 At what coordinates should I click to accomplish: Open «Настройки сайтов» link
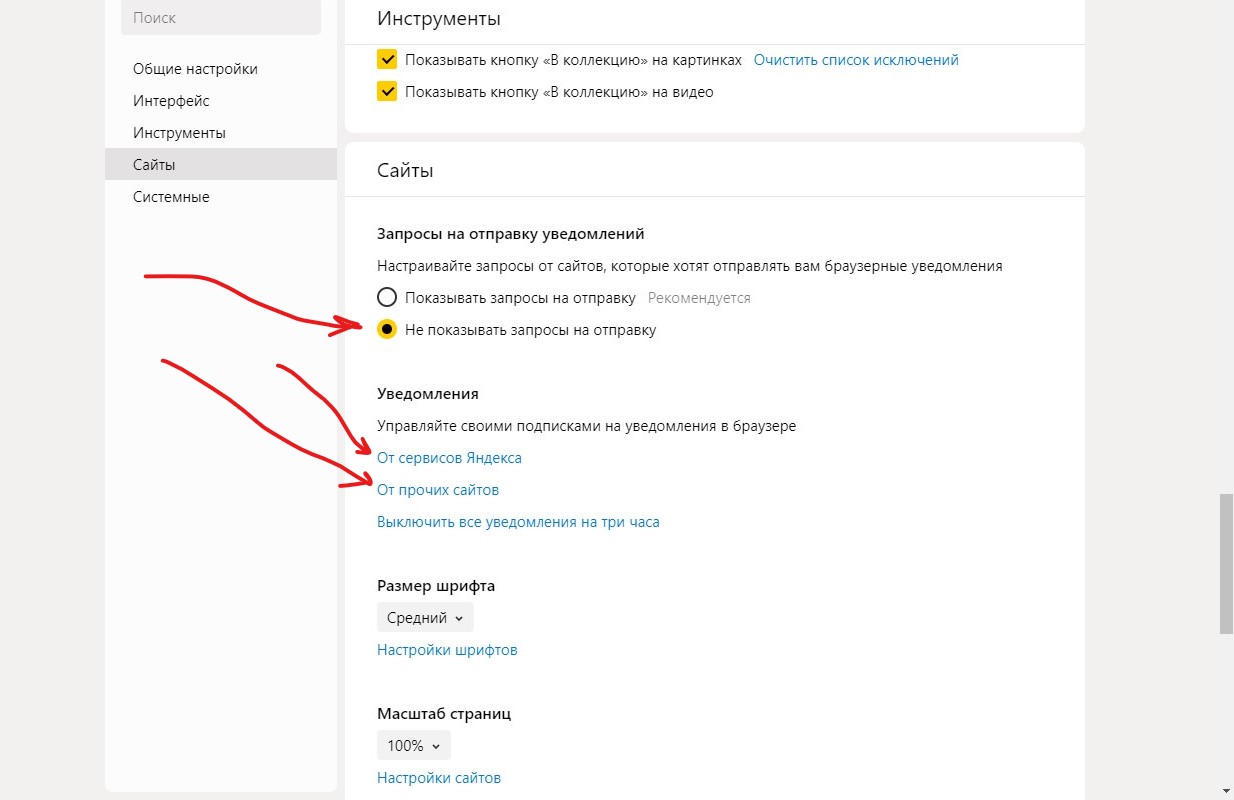tap(439, 778)
